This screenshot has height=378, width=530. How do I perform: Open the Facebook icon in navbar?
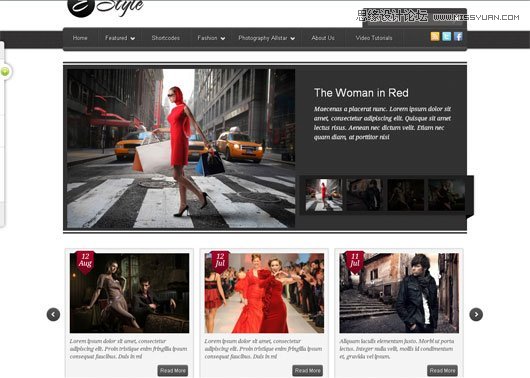coord(458,37)
